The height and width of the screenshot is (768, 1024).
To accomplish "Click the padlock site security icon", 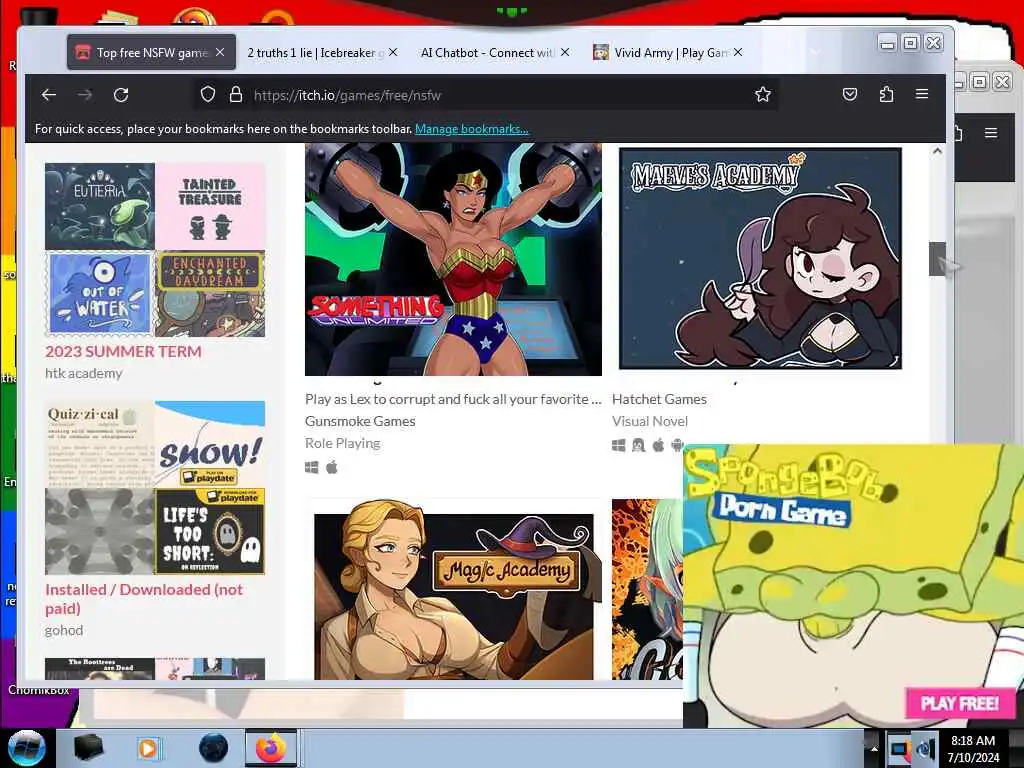I will (236, 95).
